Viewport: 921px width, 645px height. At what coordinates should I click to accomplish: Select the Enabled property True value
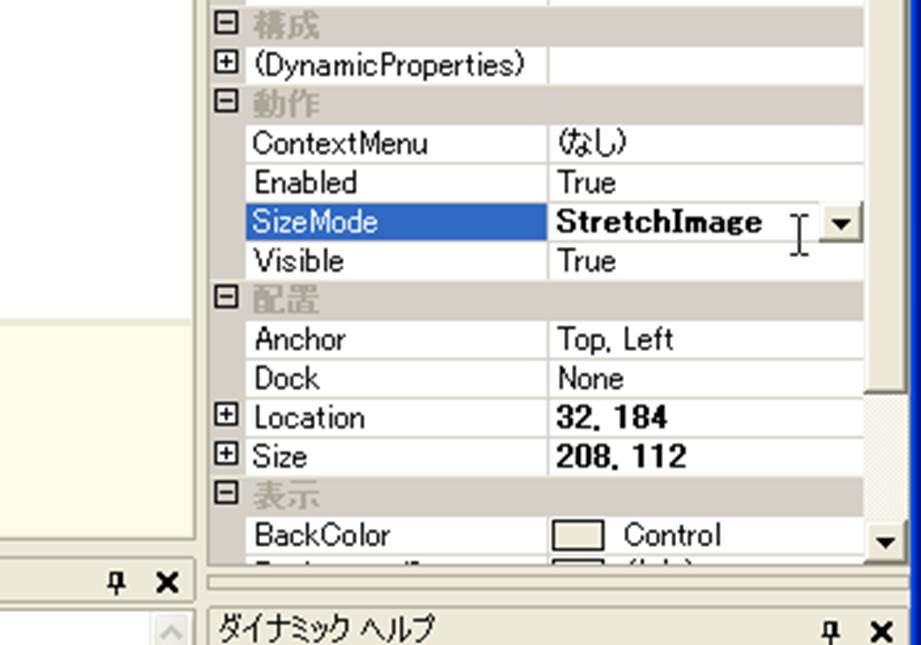click(587, 183)
